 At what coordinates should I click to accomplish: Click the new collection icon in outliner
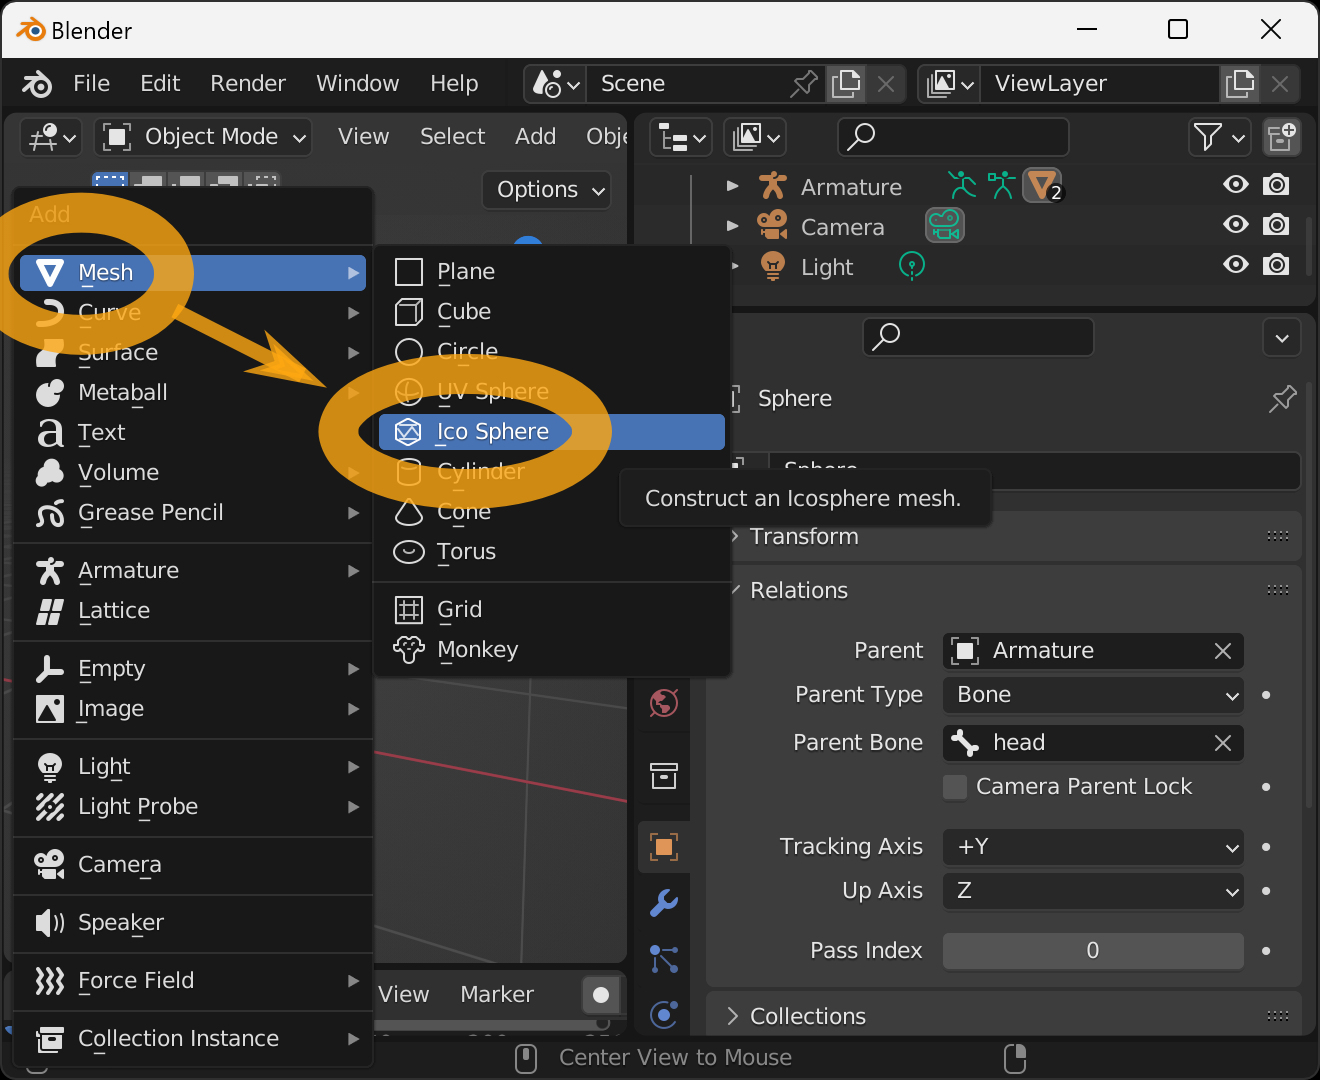pyautogui.click(x=1281, y=137)
